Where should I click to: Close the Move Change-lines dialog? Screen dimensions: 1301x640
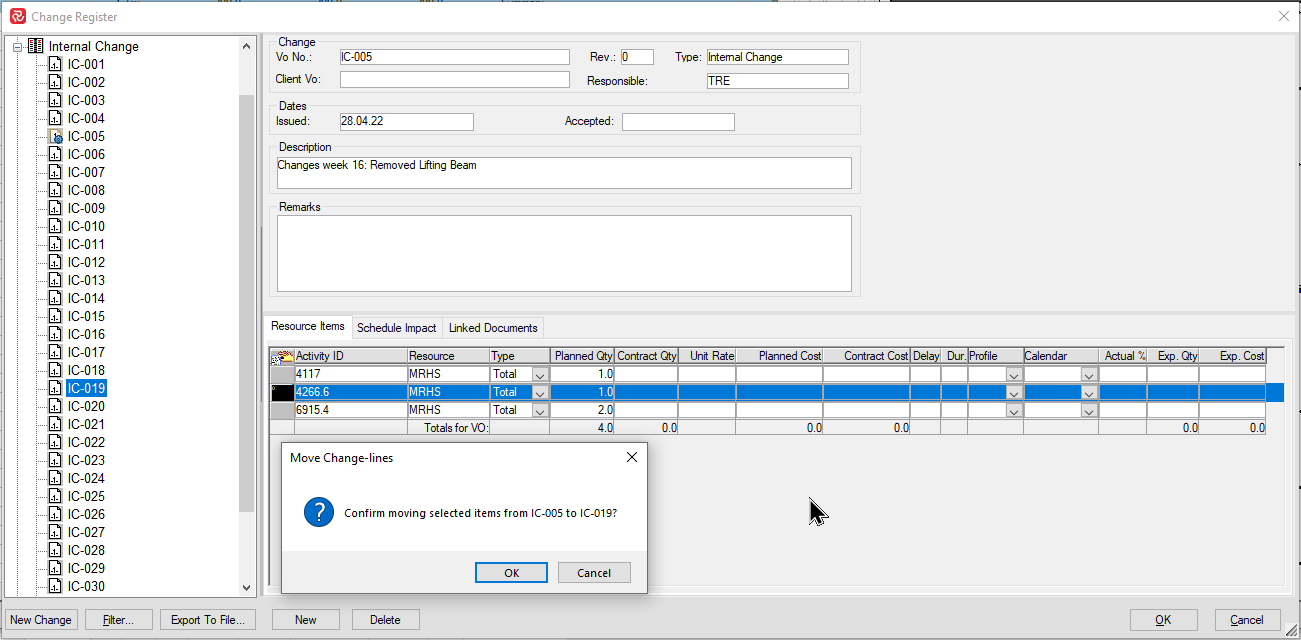click(631, 457)
